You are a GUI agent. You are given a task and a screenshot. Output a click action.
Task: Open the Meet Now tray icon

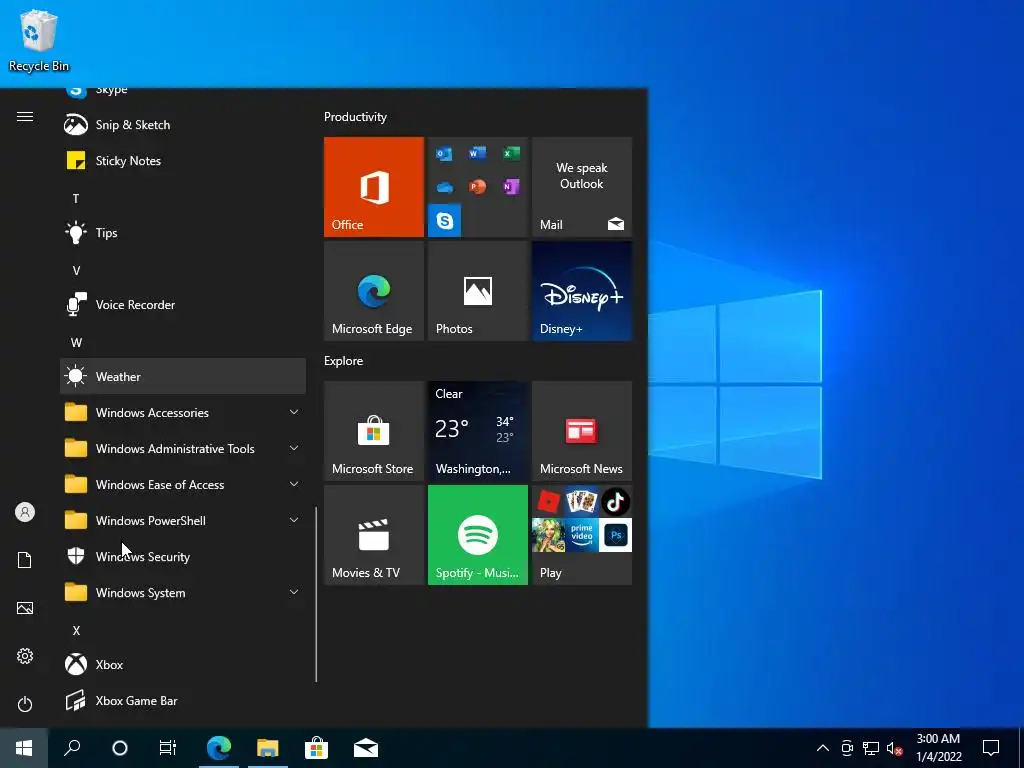tap(847, 748)
